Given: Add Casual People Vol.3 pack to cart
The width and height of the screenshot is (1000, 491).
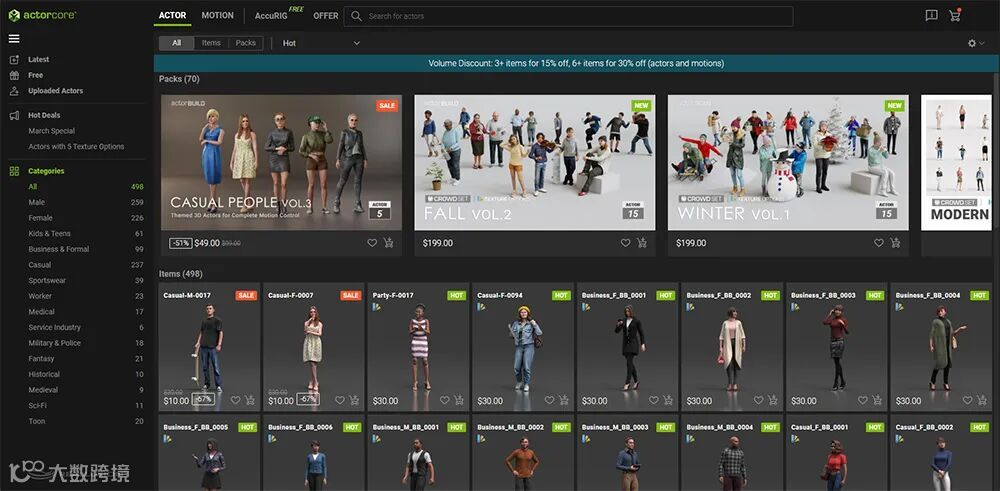Looking at the screenshot, I should [388, 242].
